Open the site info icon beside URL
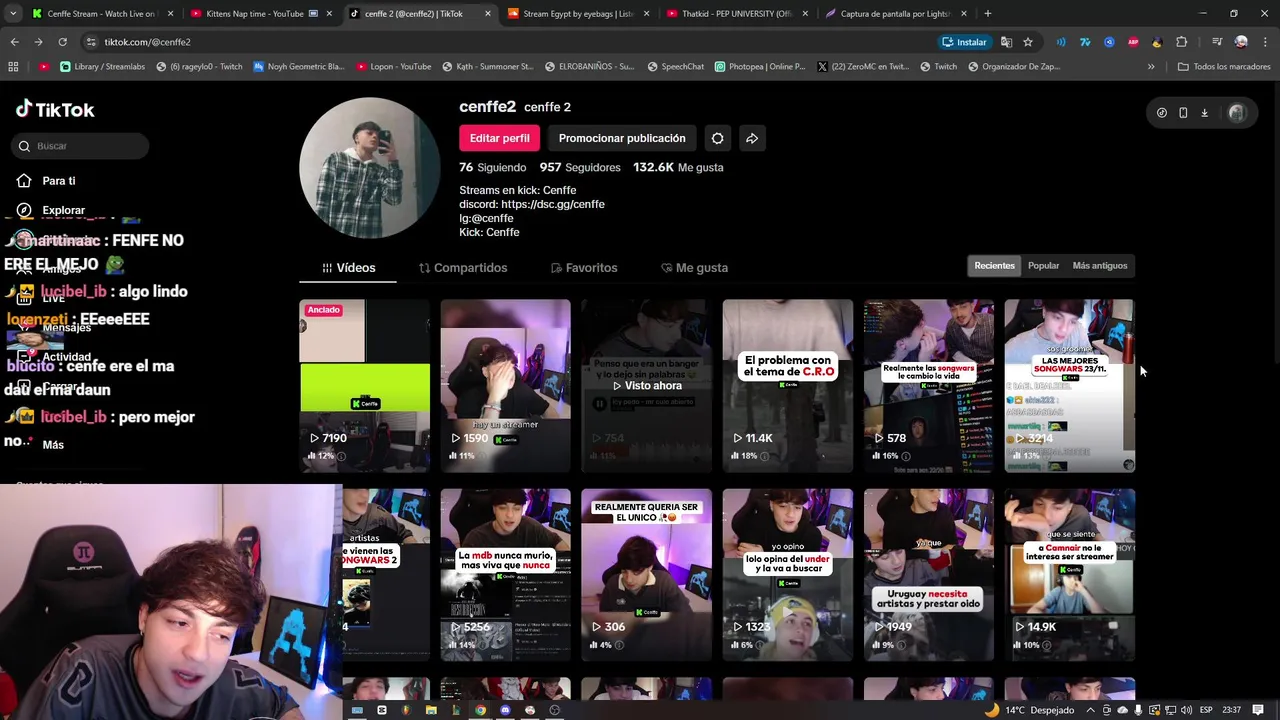Viewport: 1280px width, 720px height. 91,42
